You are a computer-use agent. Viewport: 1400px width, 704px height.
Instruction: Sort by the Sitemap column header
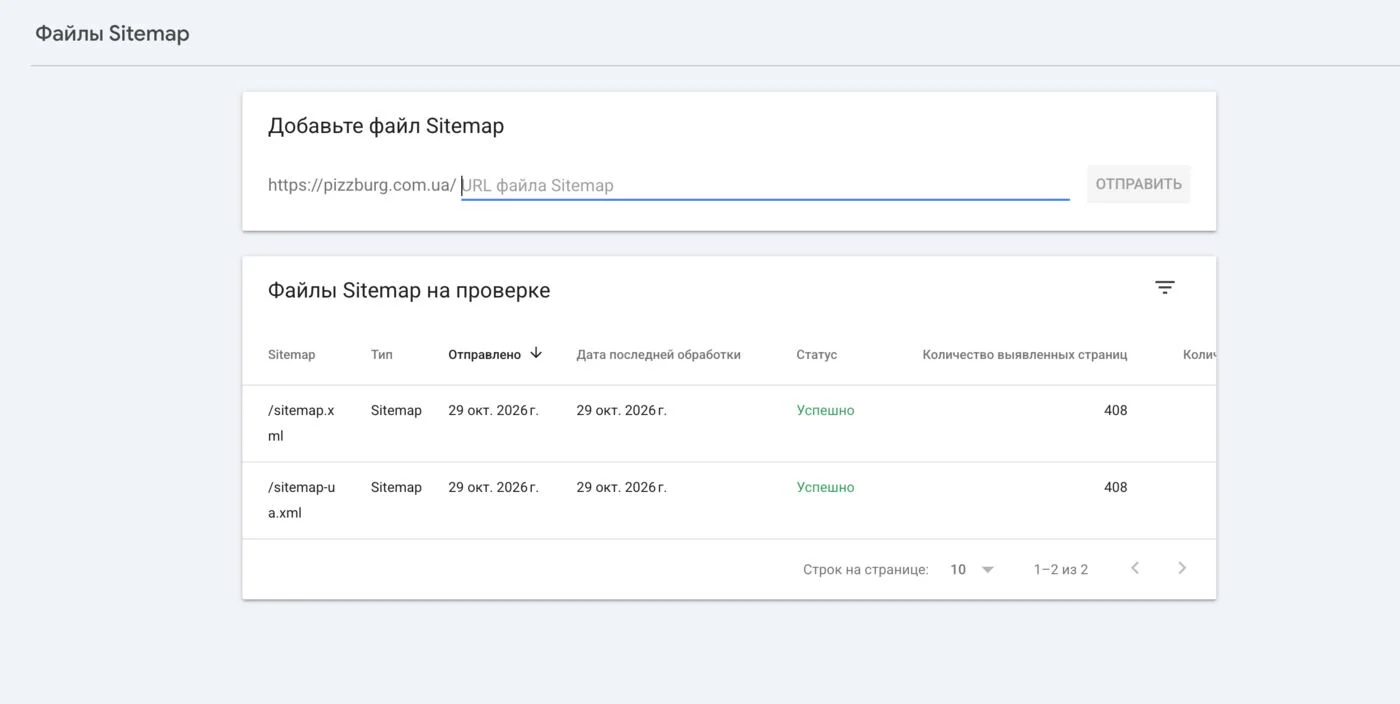[291, 355]
